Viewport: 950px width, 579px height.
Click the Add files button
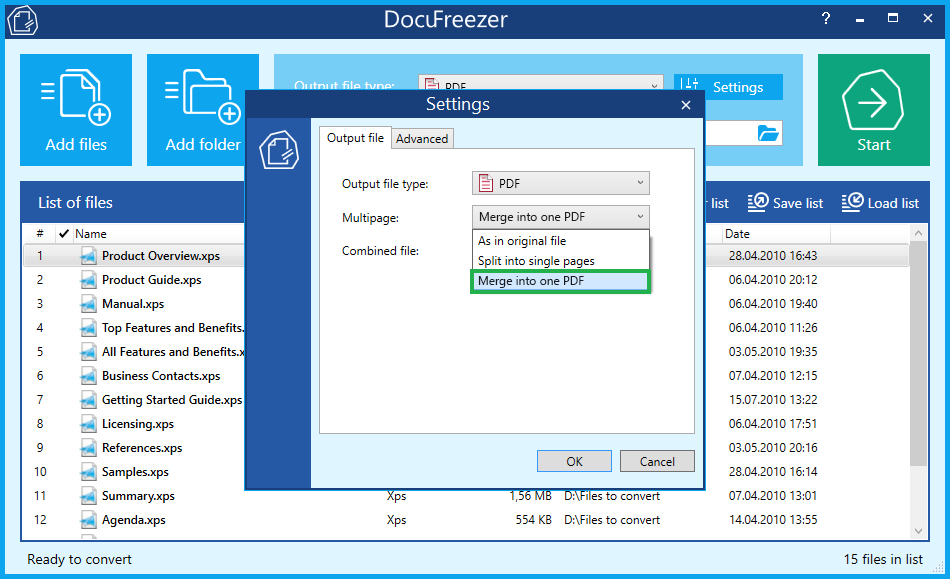76,110
